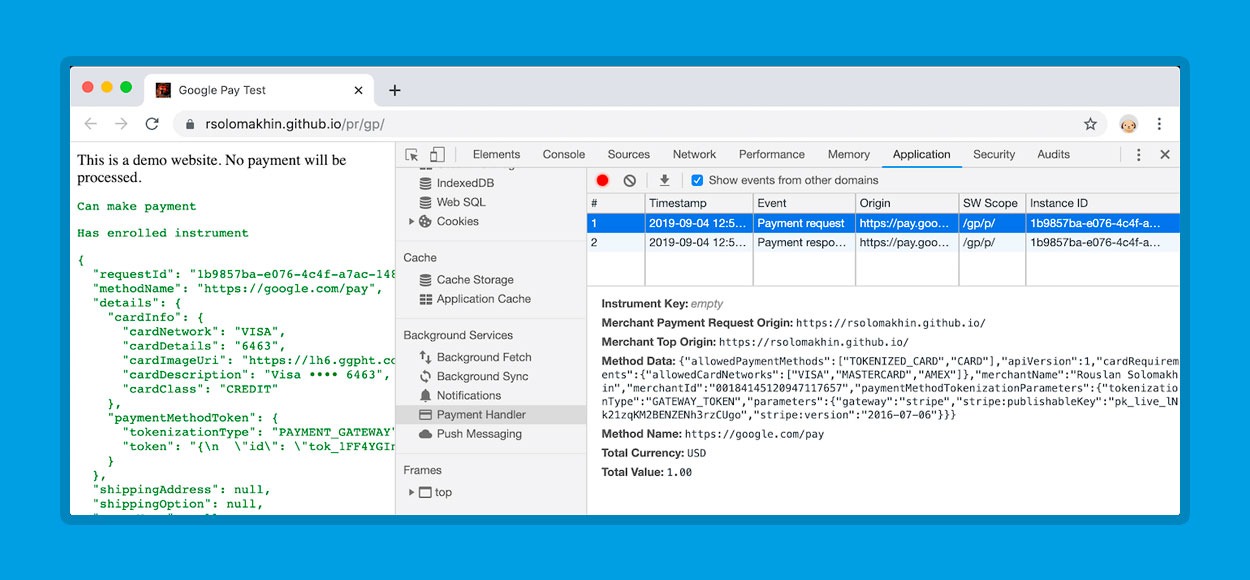Expand the top frame node
The image size is (1250, 580).
point(411,492)
